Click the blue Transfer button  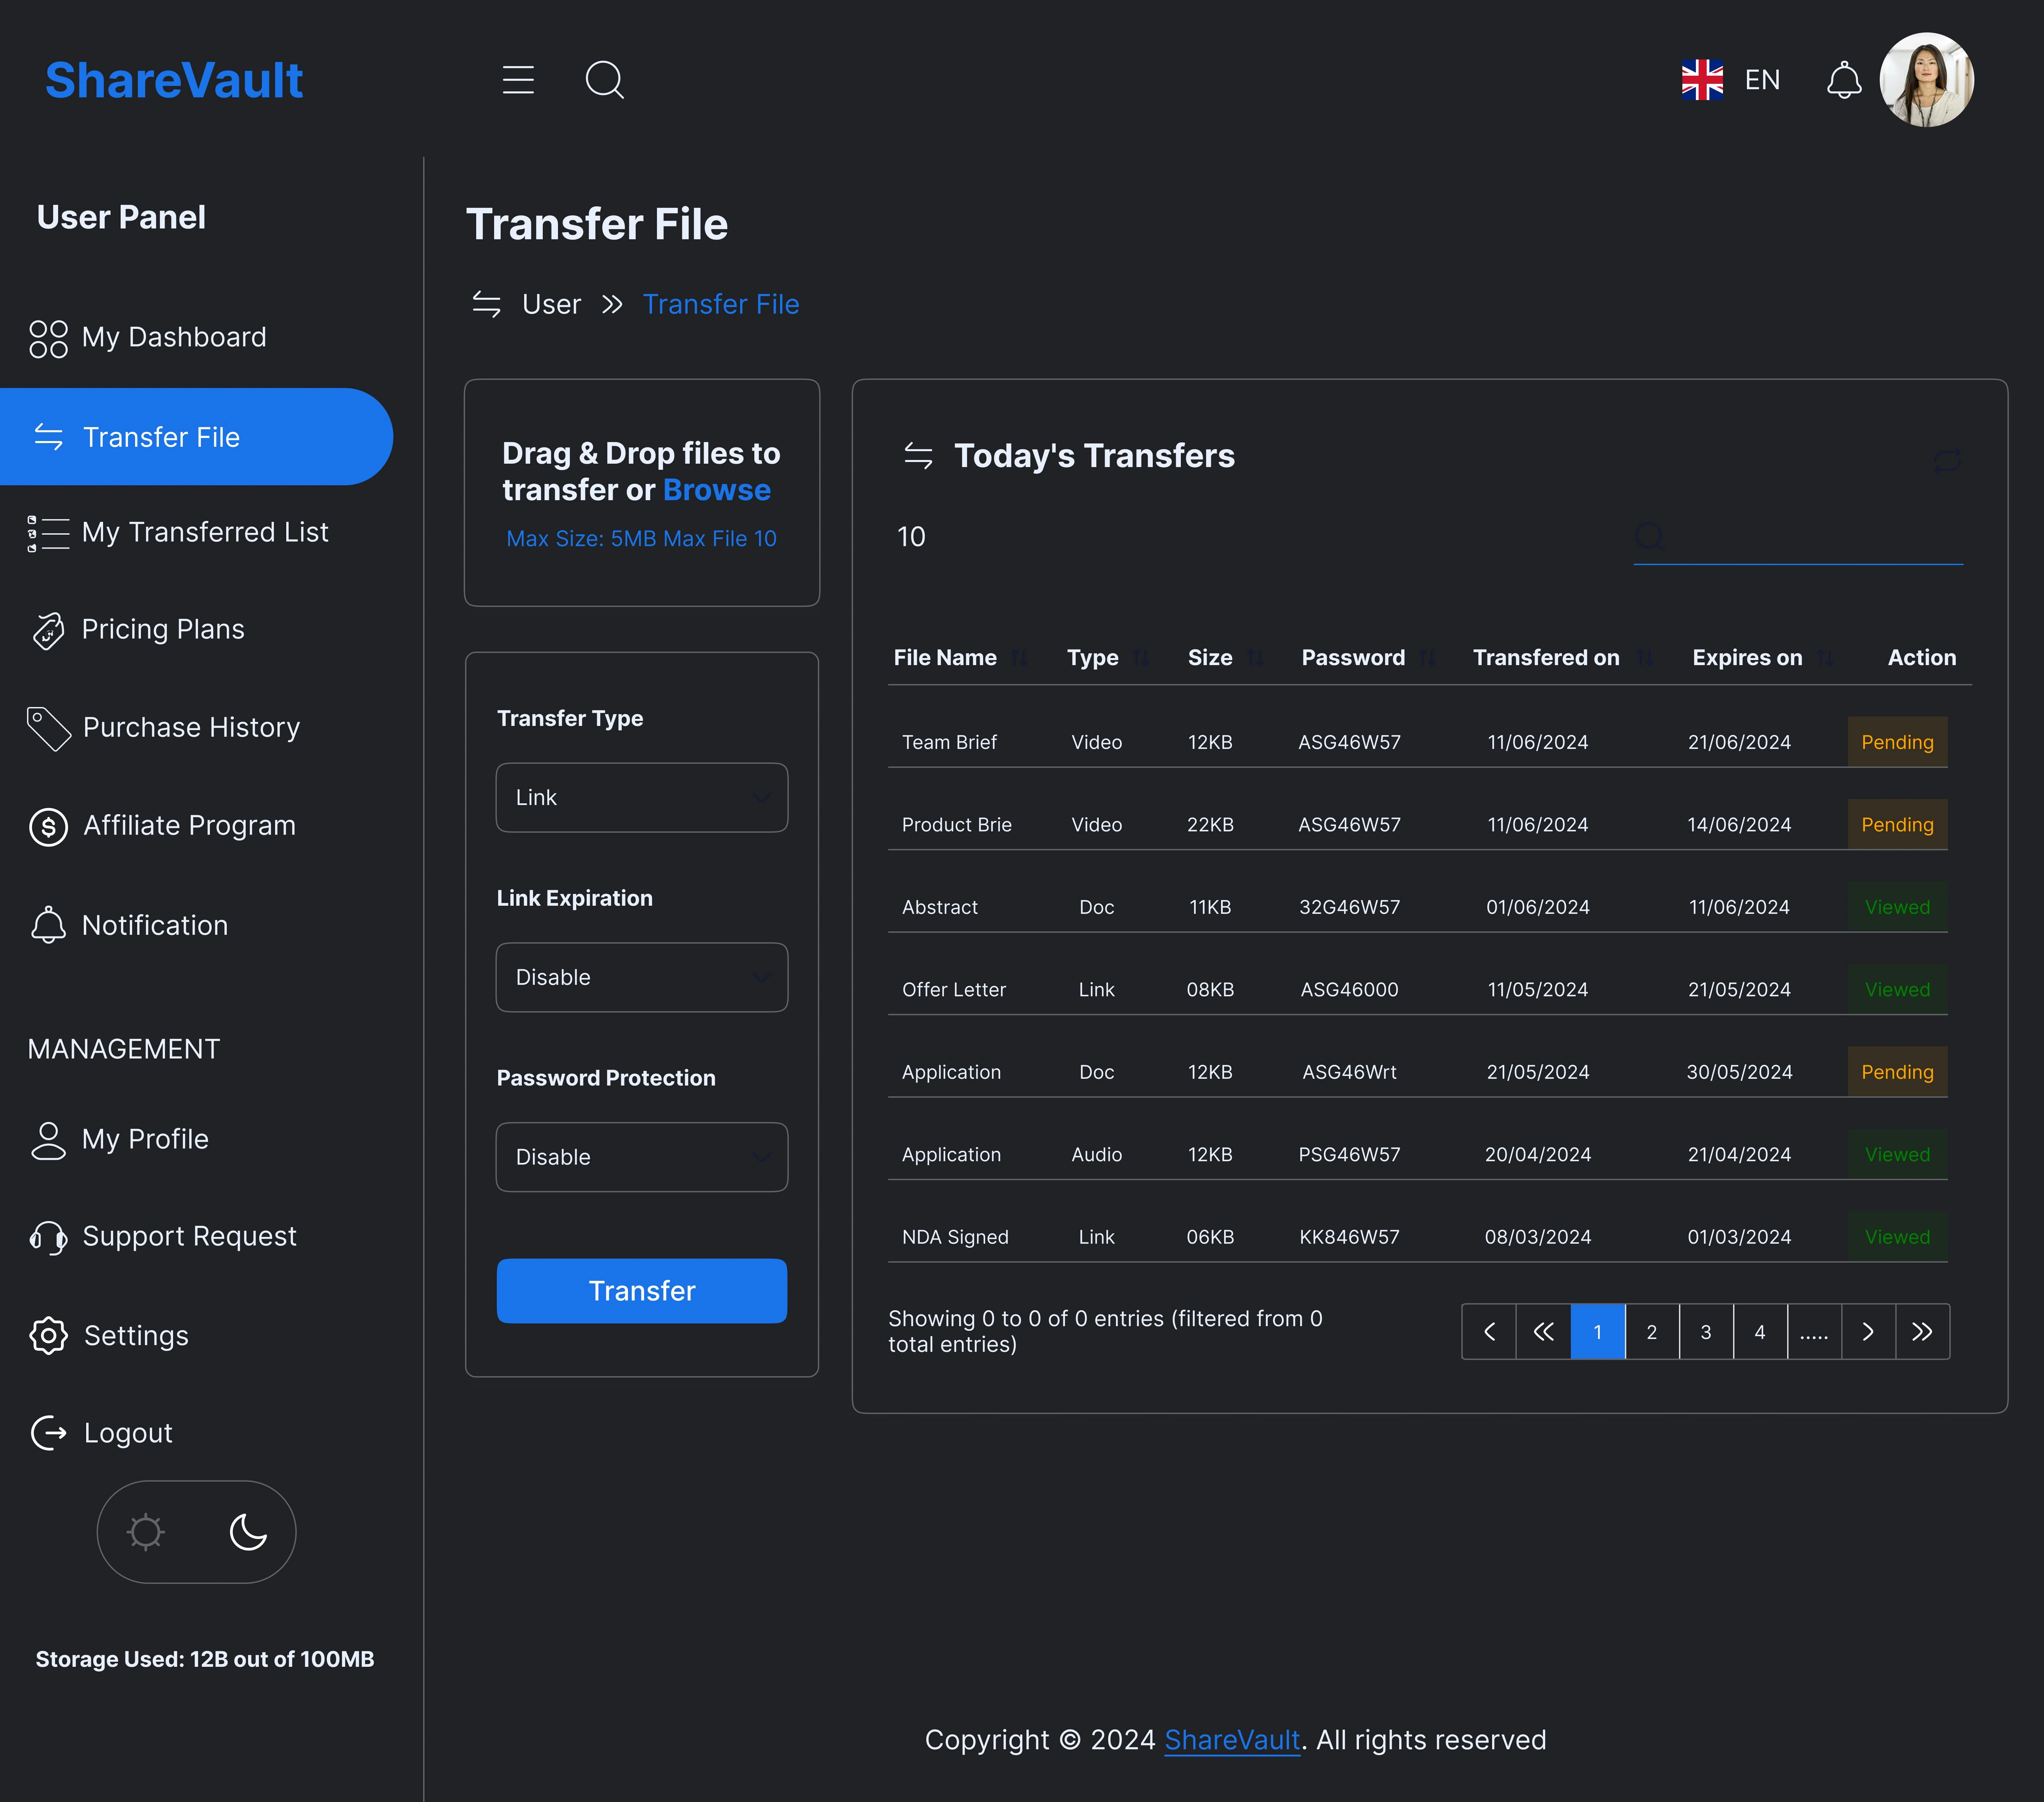click(642, 1291)
